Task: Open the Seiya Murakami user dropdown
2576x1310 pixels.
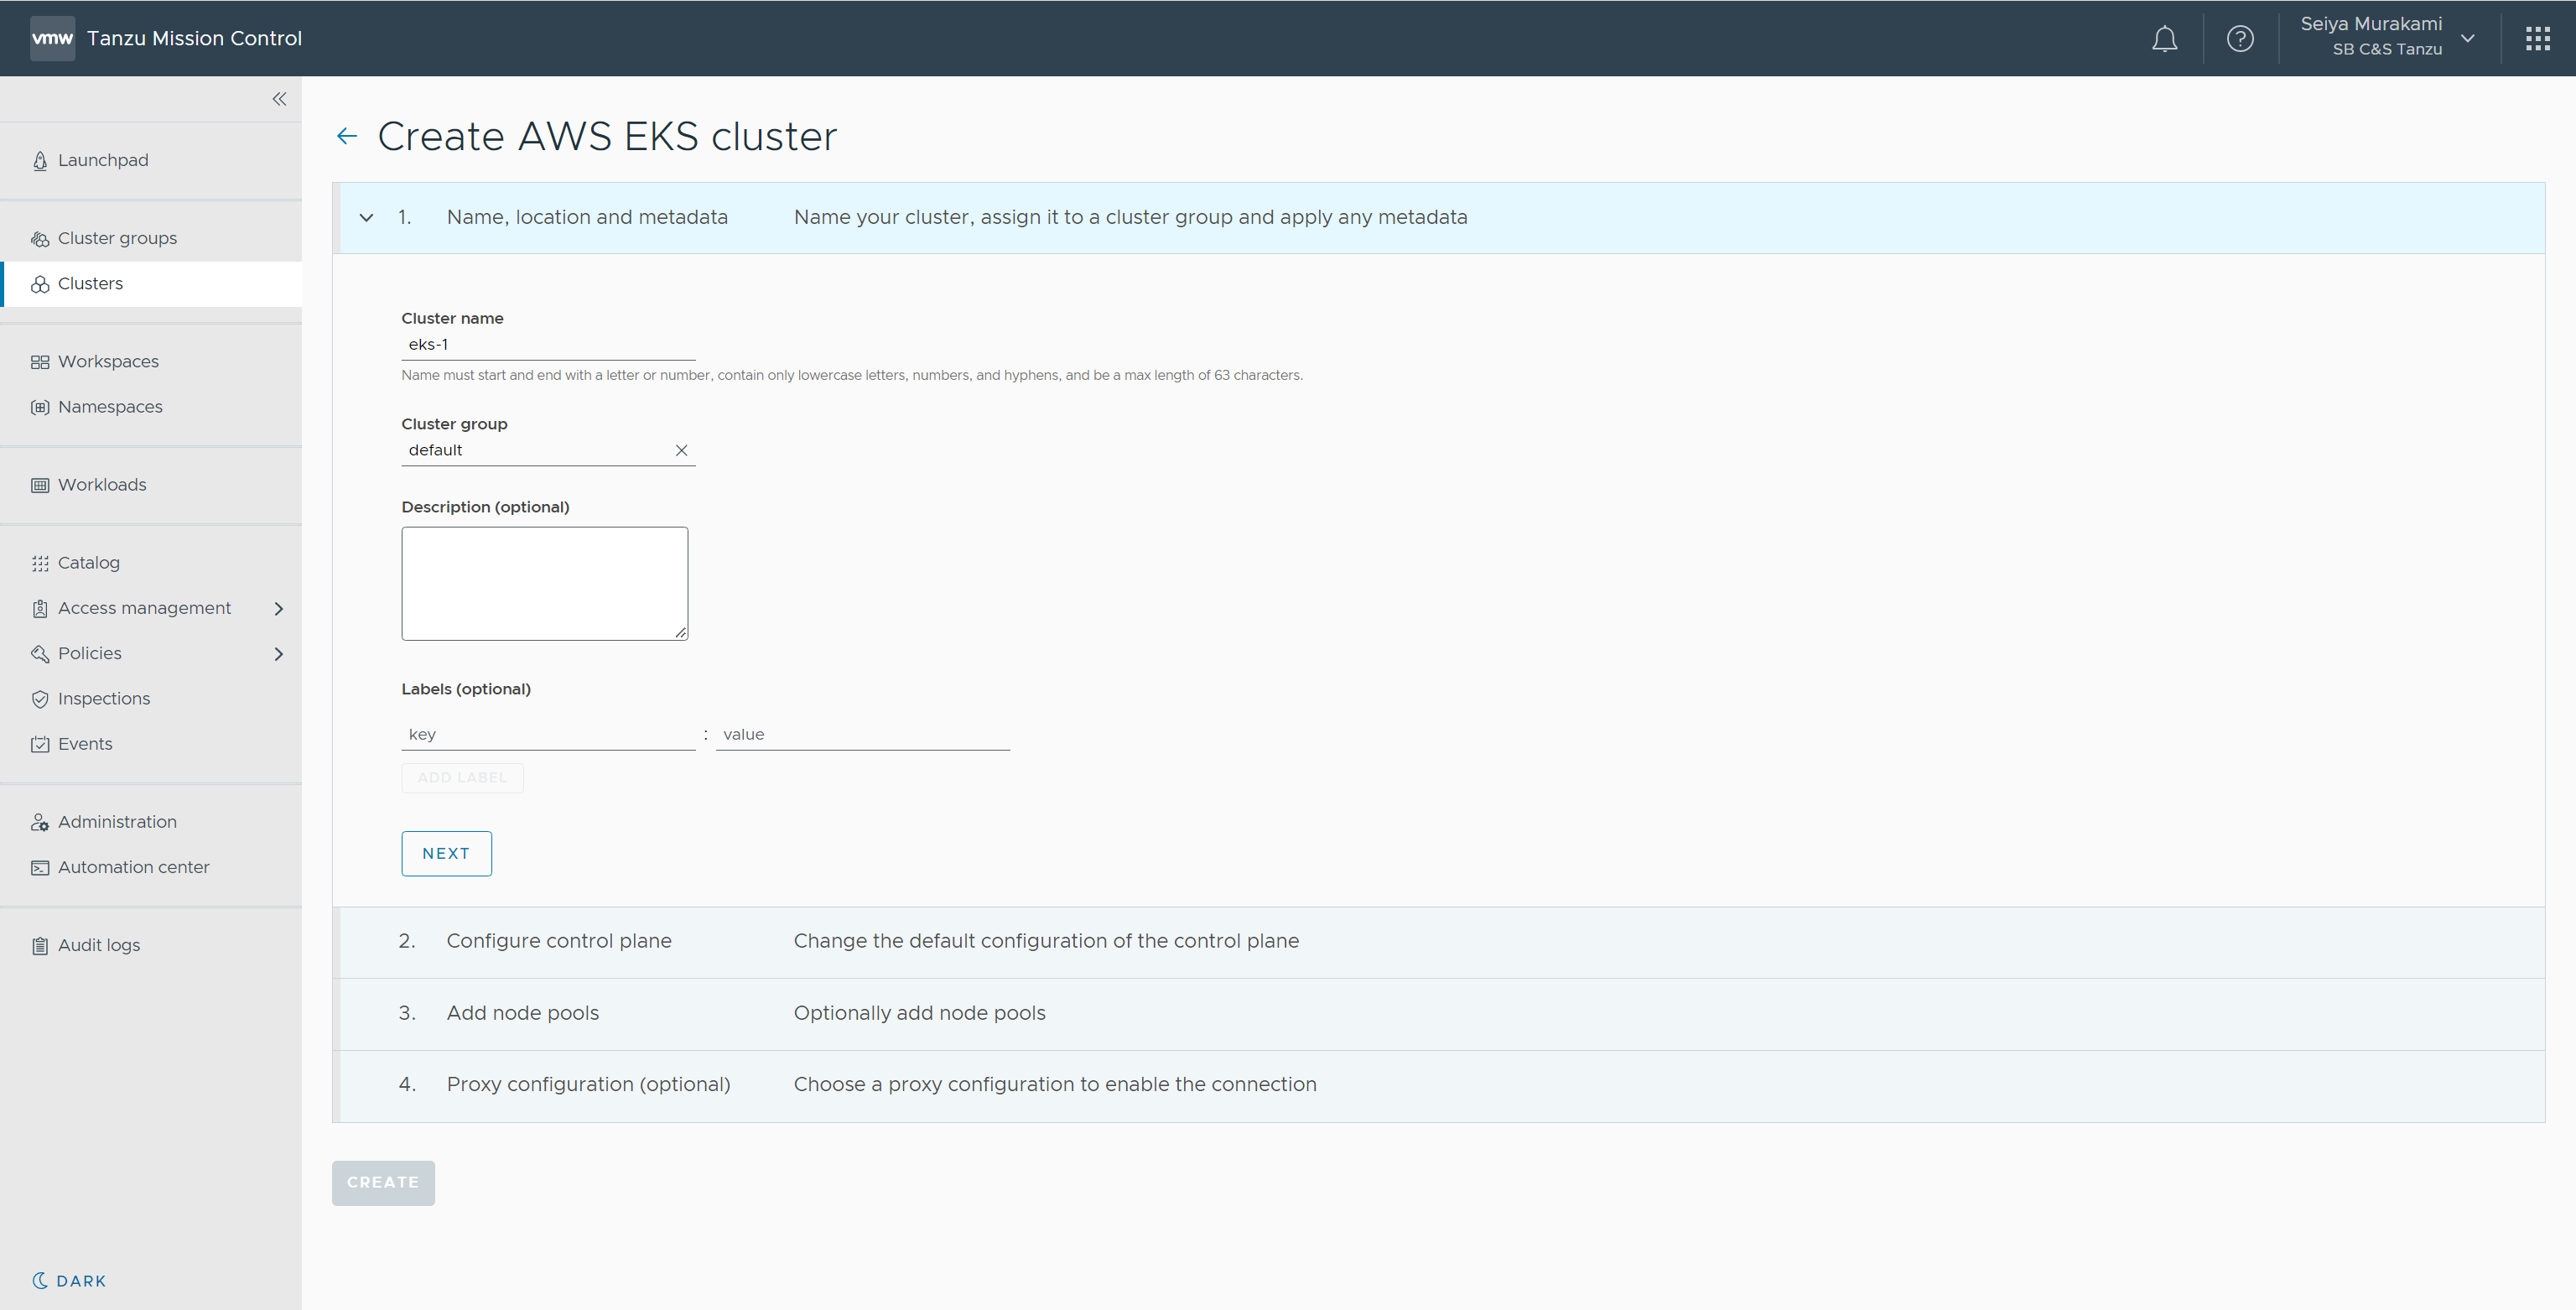Action: point(2467,39)
